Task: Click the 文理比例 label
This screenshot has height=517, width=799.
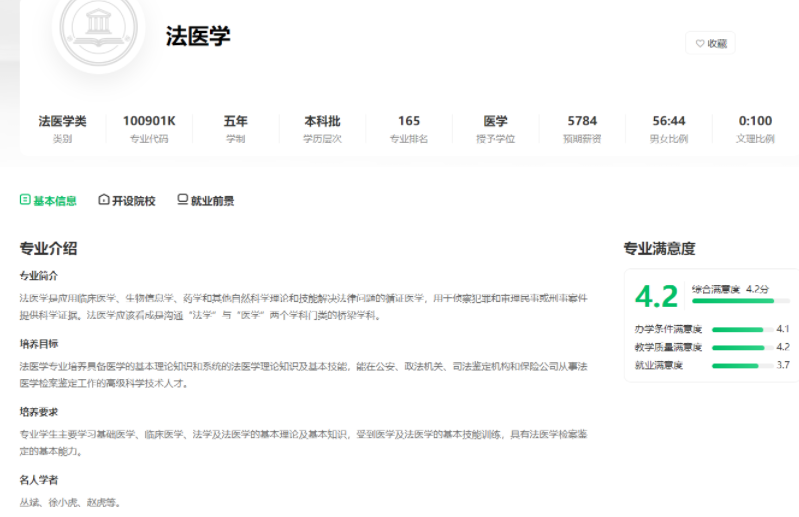Action: (755, 139)
